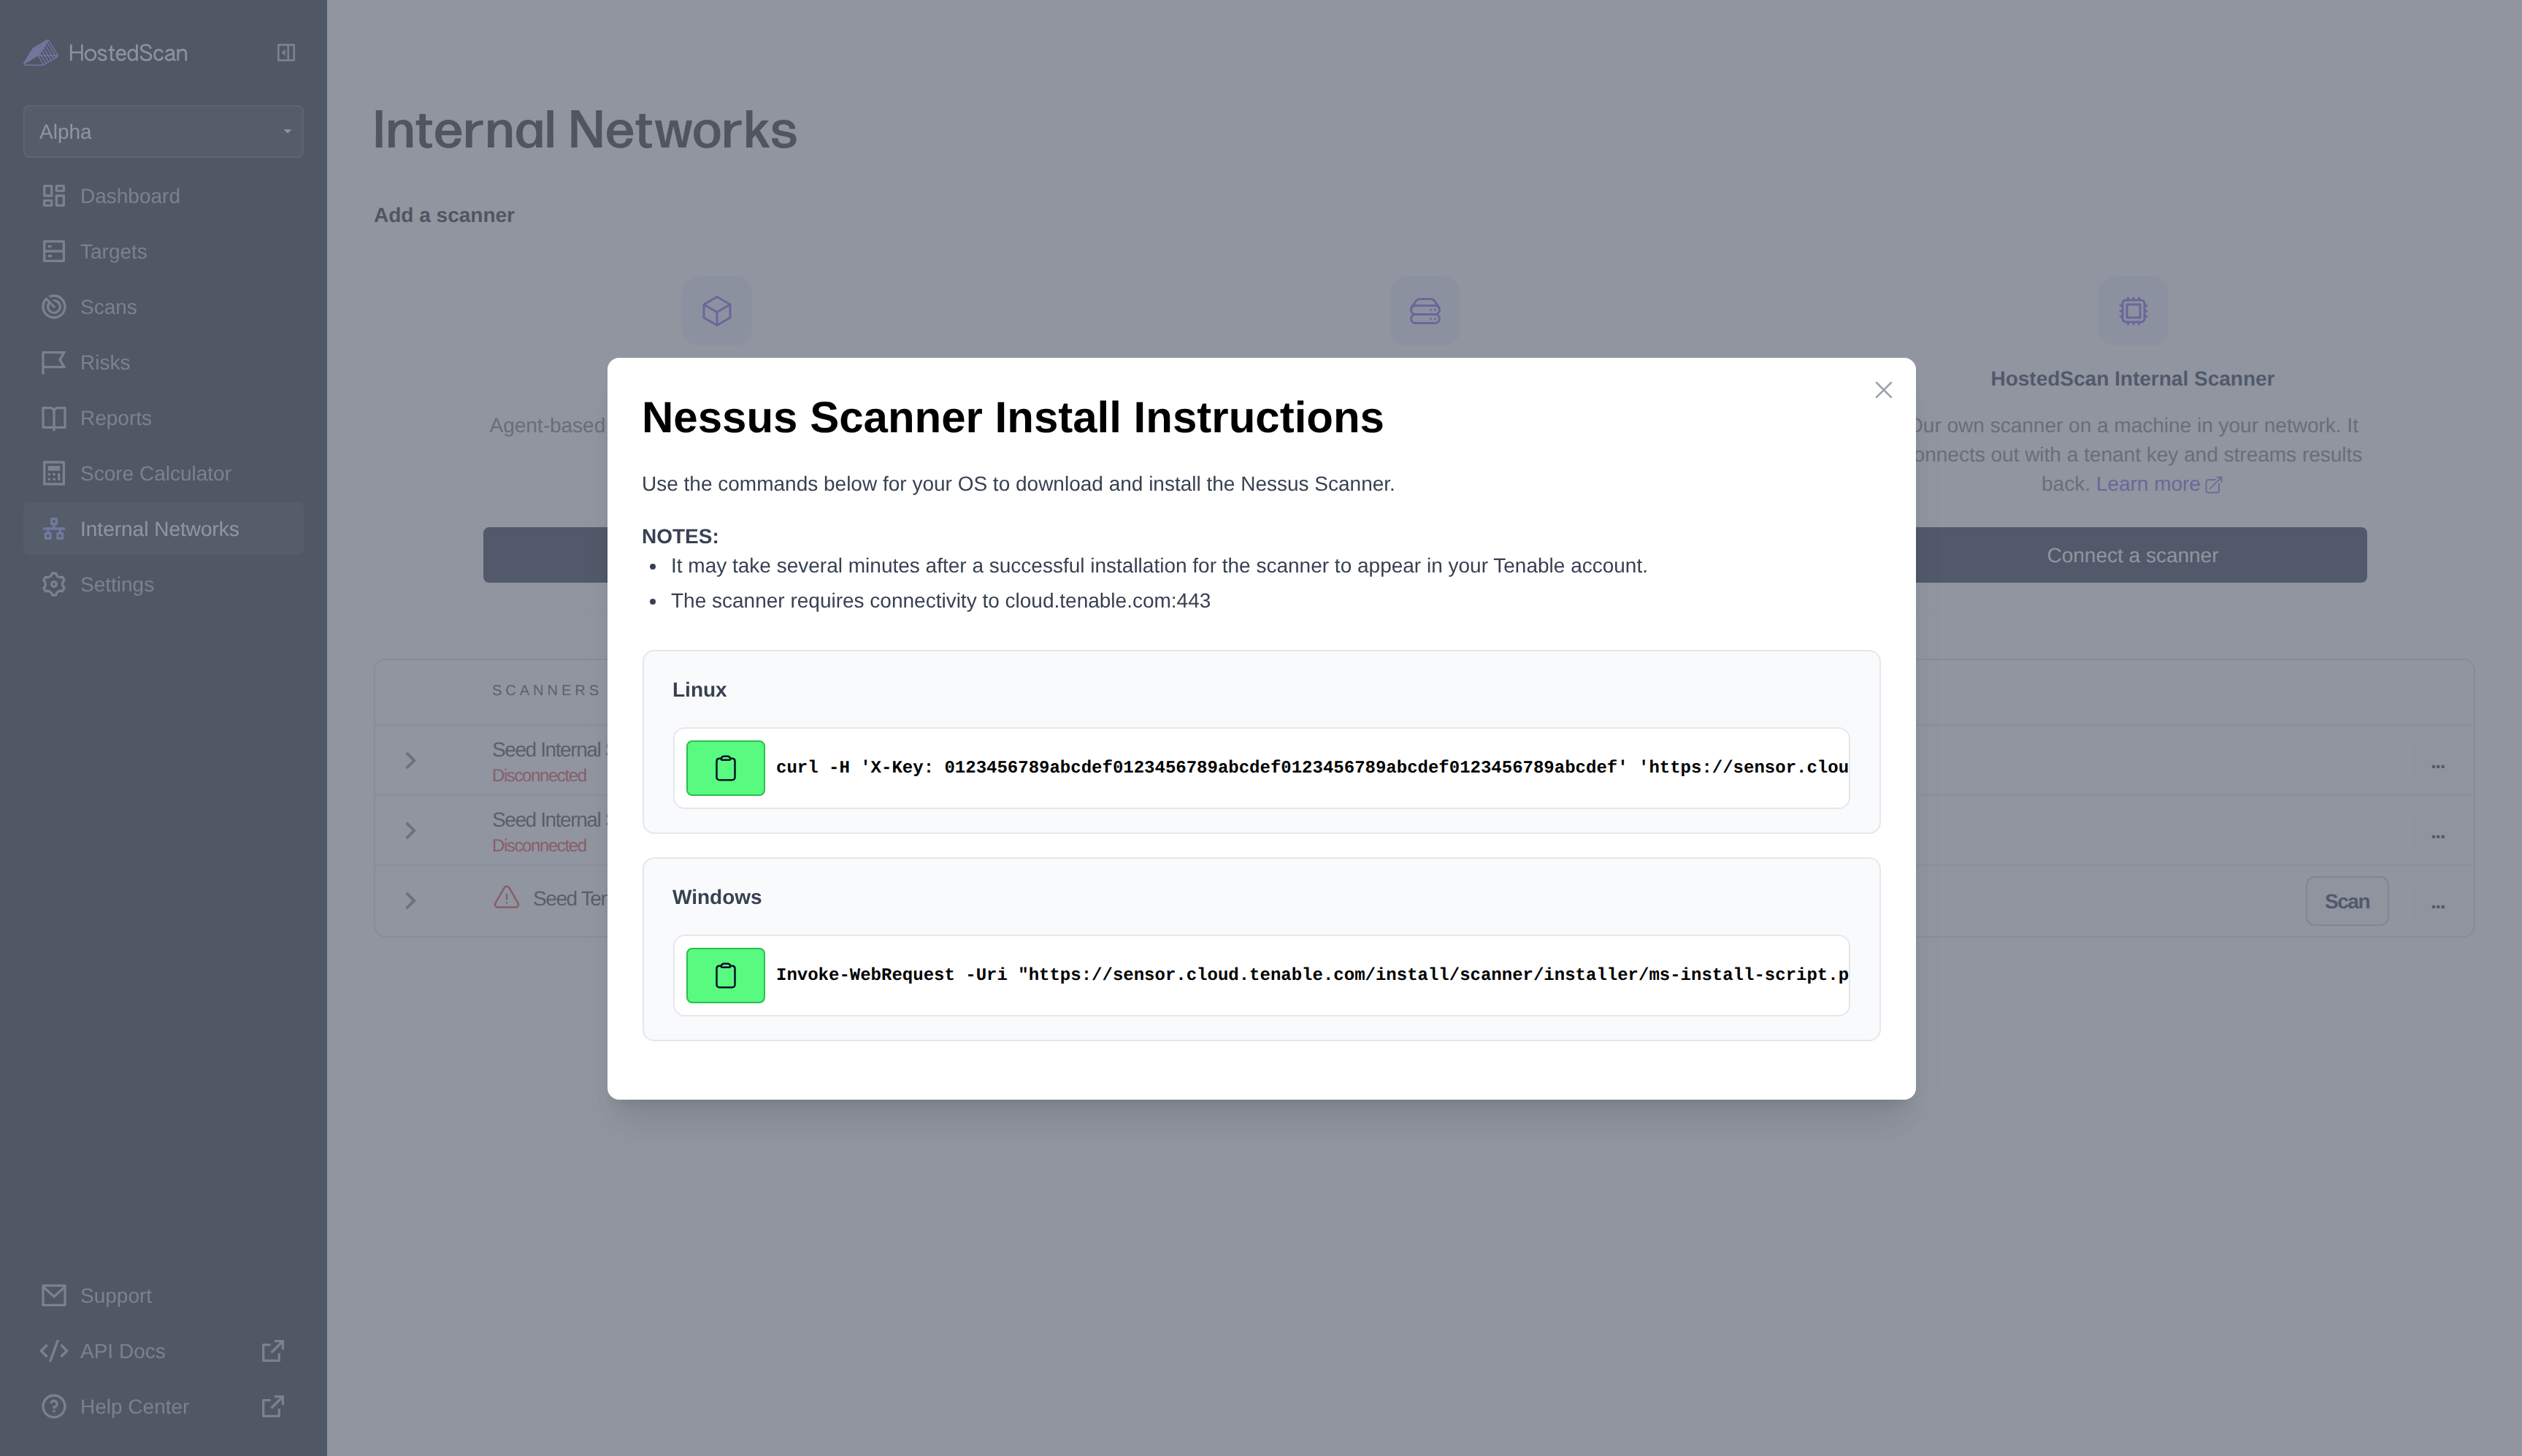Open Settings in the sidebar
Screen dimensions: 2522x1456
tap(163, 584)
